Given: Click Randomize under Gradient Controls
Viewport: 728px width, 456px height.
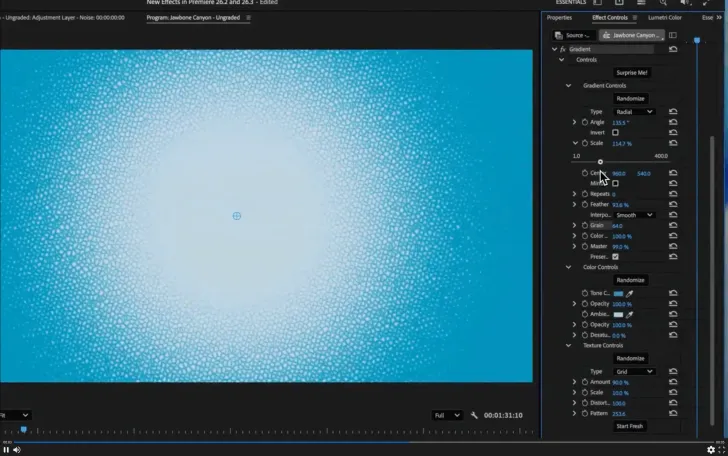Looking at the screenshot, I should [630, 98].
